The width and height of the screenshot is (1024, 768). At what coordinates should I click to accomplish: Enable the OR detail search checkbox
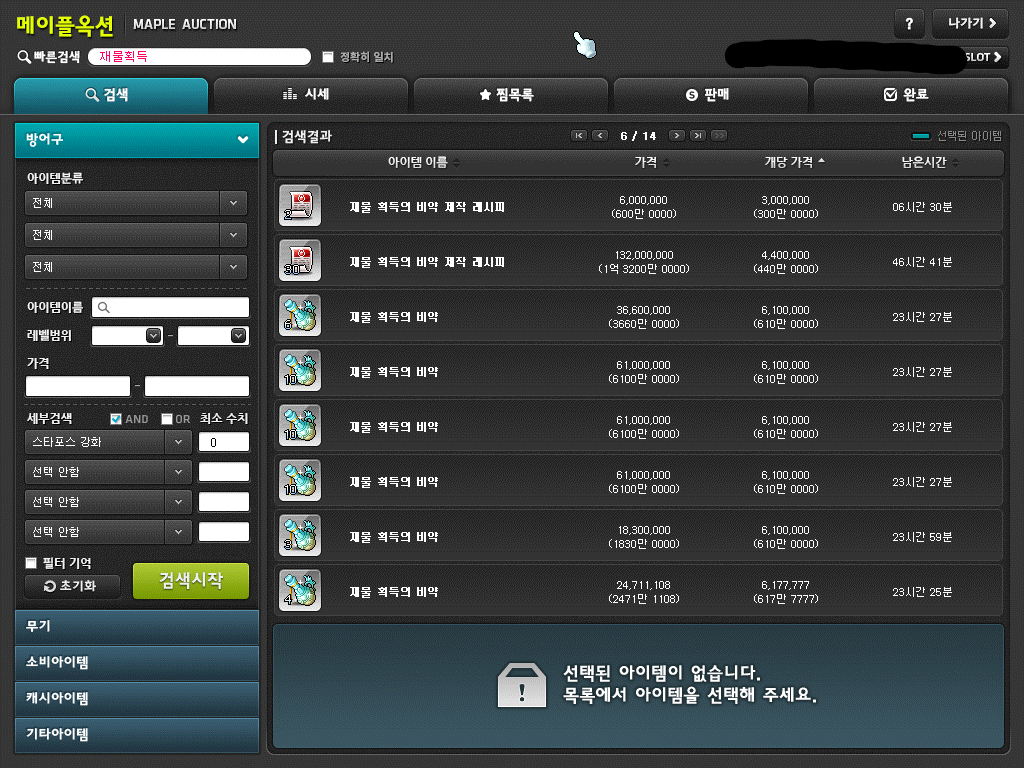[x=167, y=419]
